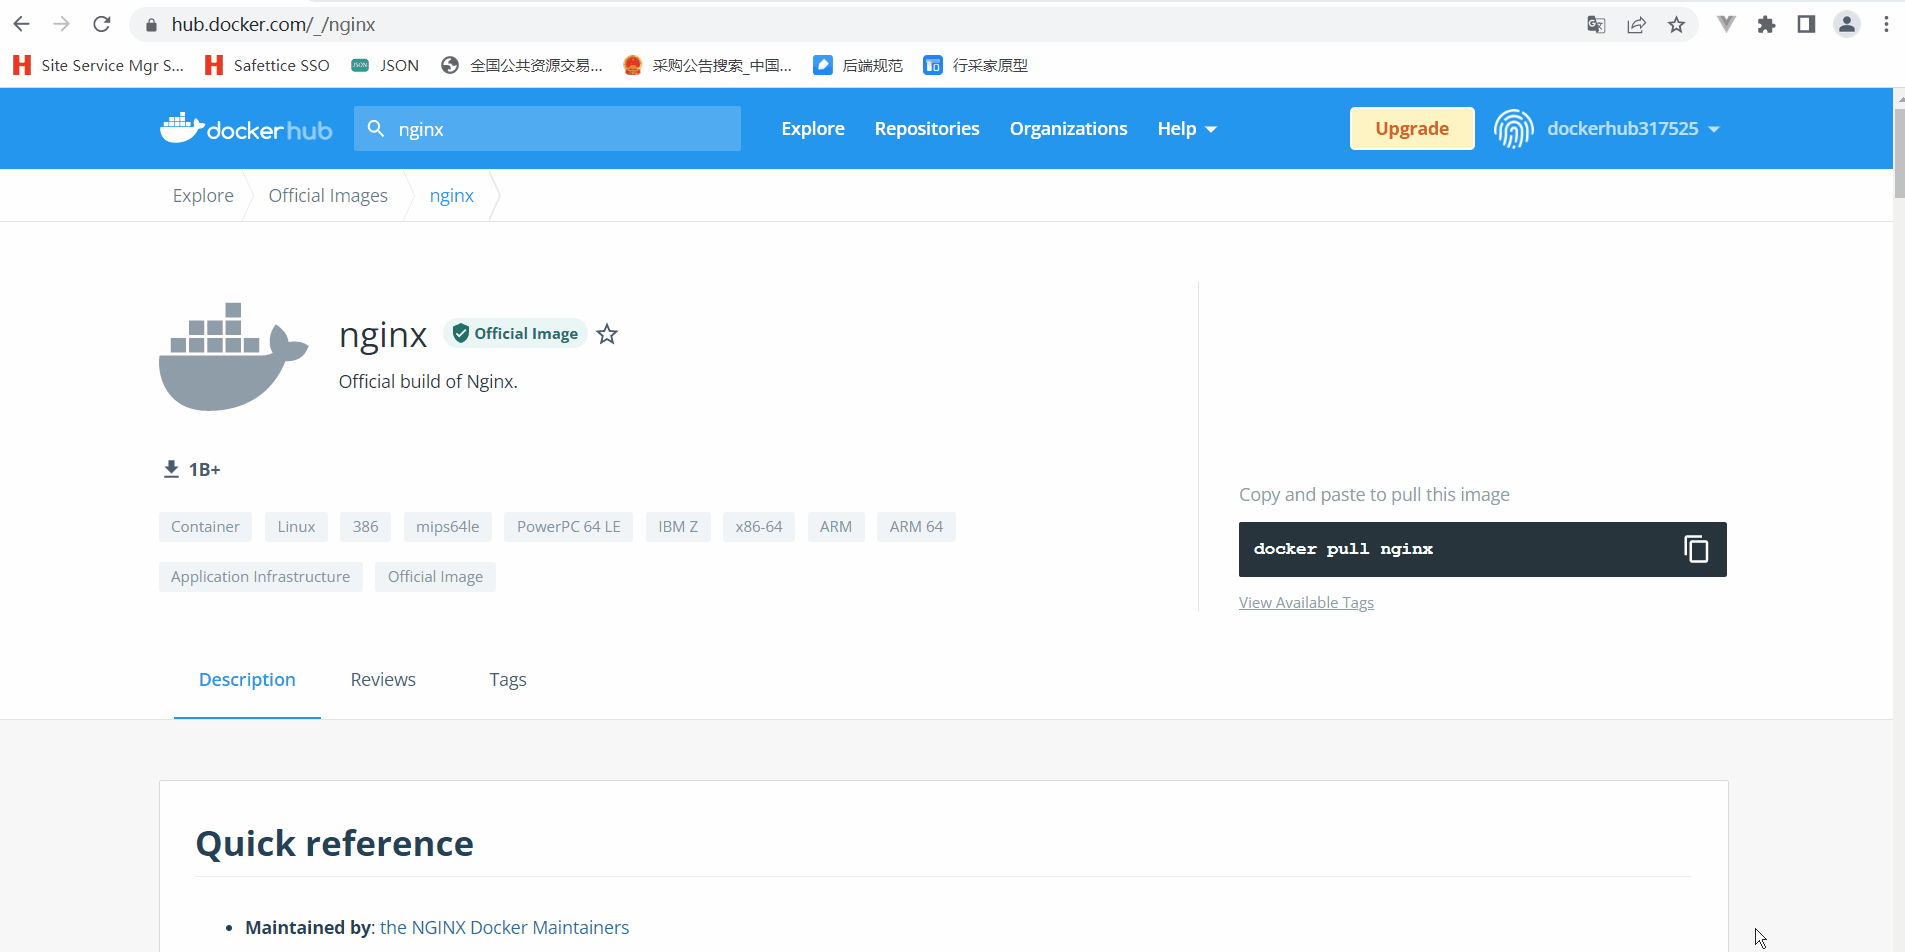The image size is (1905, 952).
Task: Click the padlock site info icon
Action: pyautogui.click(x=152, y=25)
